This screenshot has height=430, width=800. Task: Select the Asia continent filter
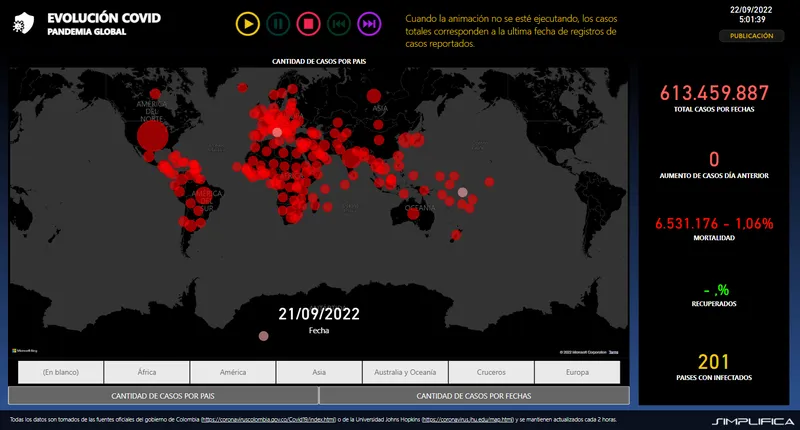pyautogui.click(x=319, y=372)
